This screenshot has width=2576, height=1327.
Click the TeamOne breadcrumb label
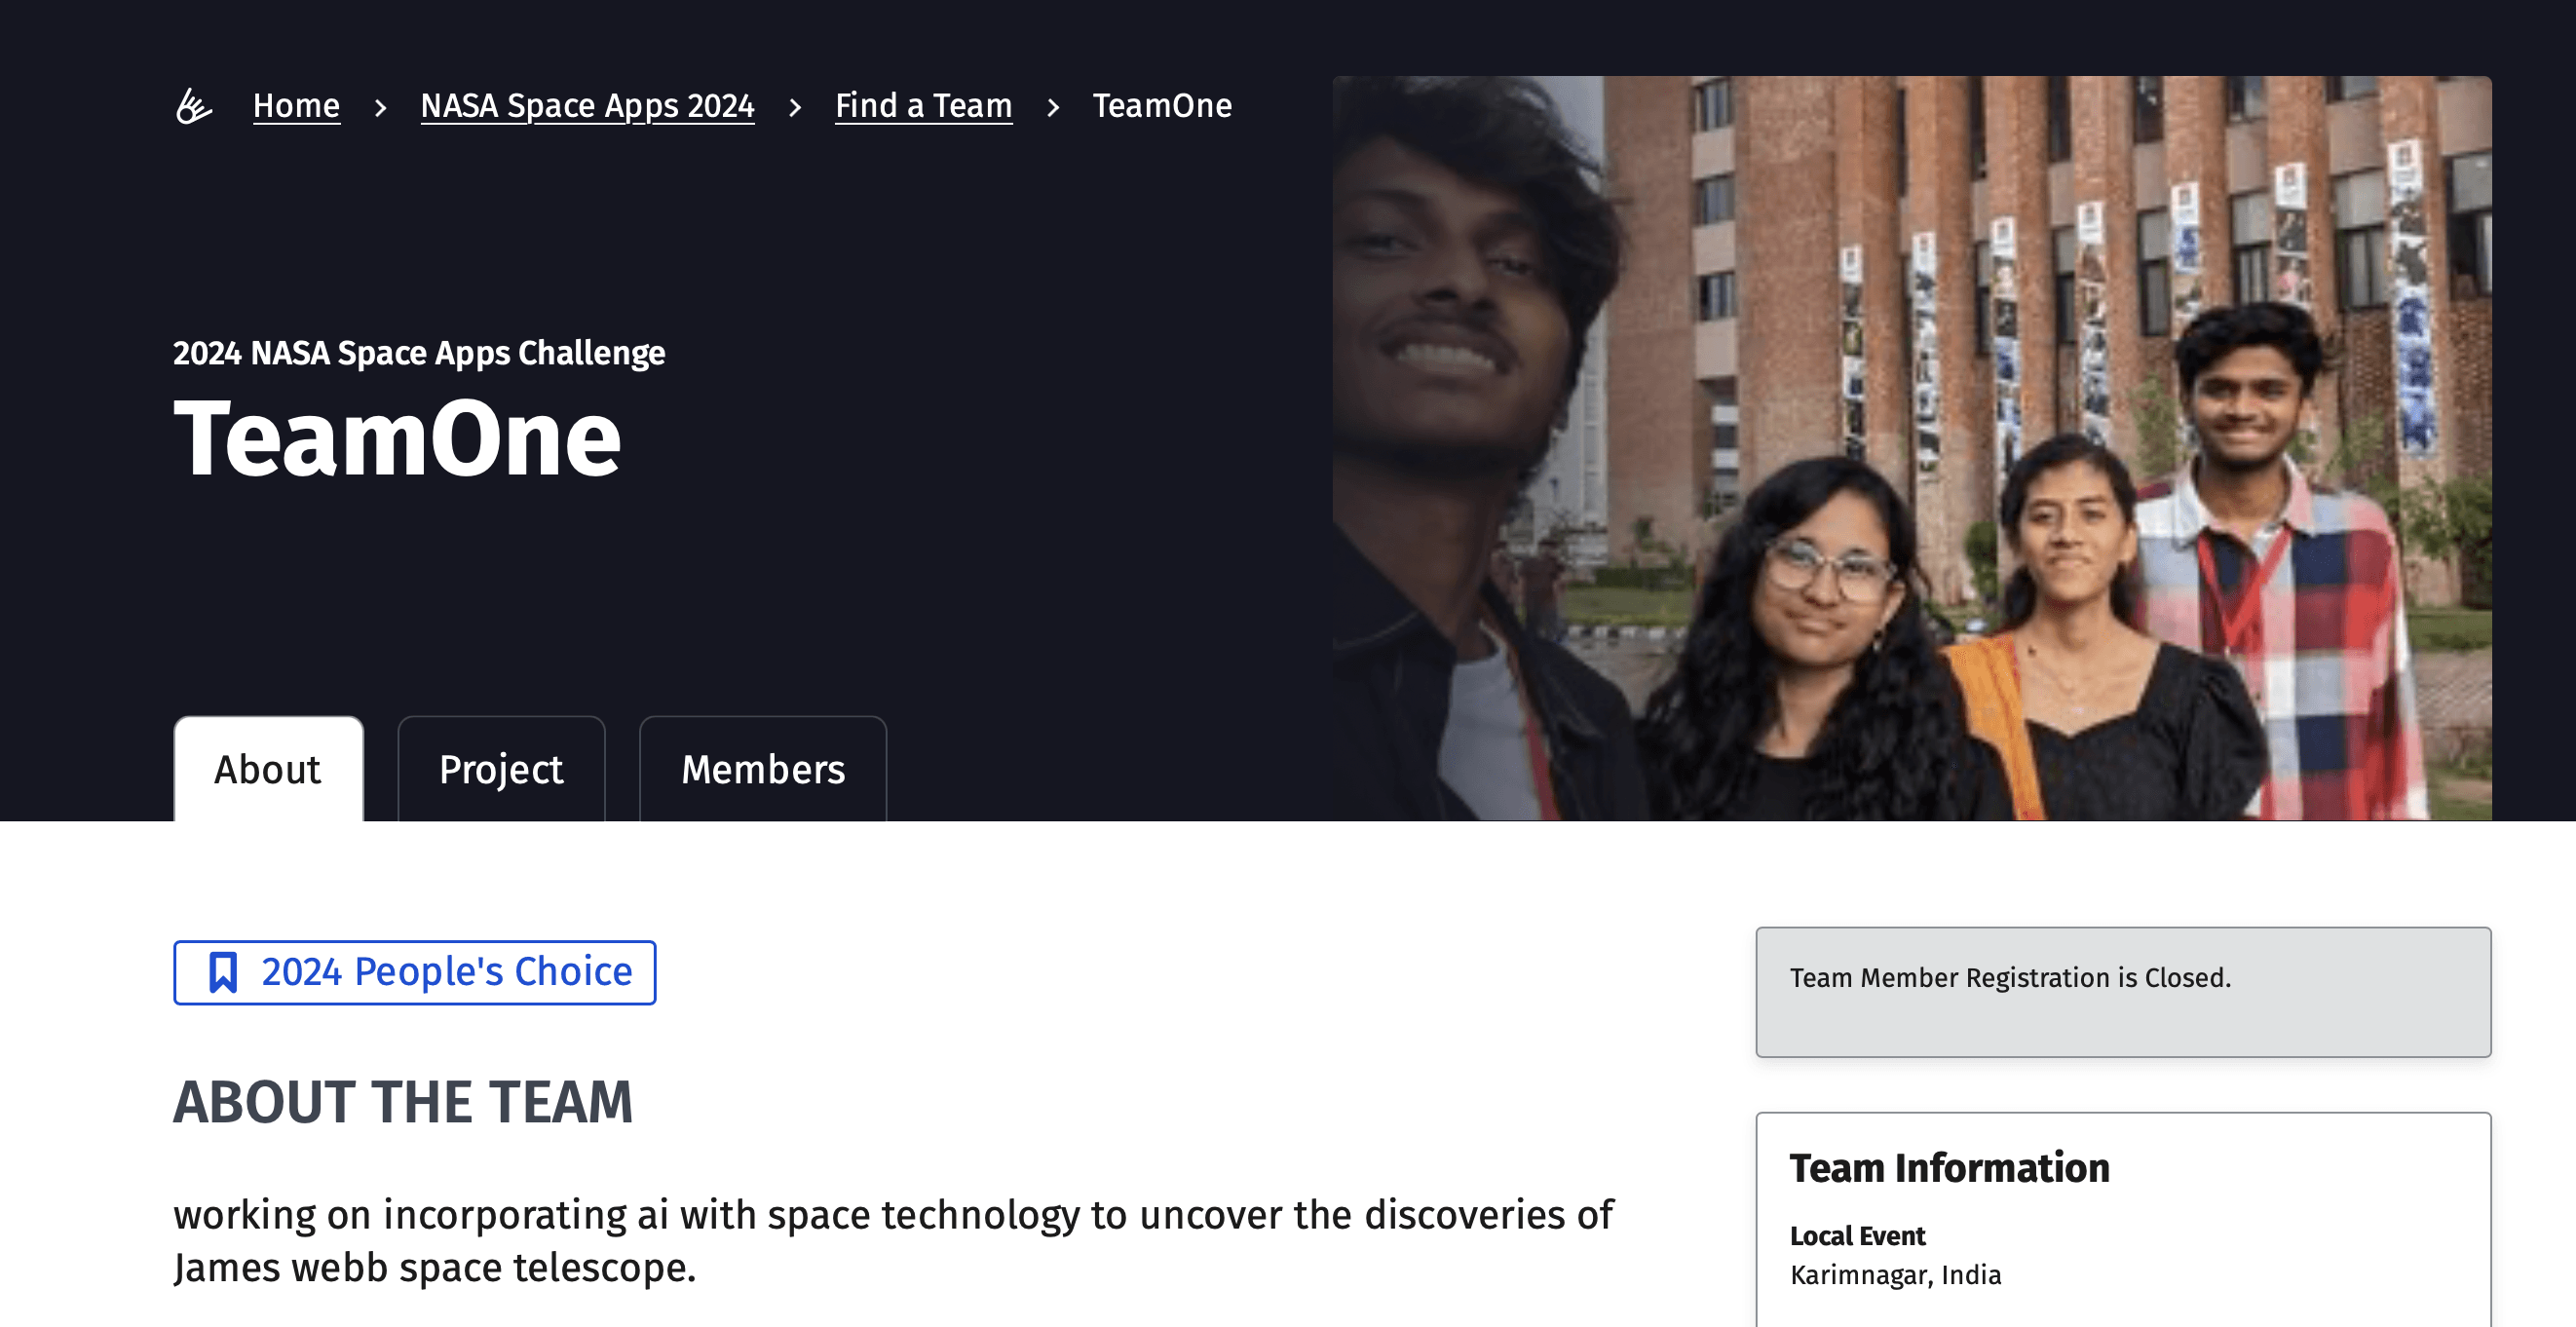pos(1161,105)
